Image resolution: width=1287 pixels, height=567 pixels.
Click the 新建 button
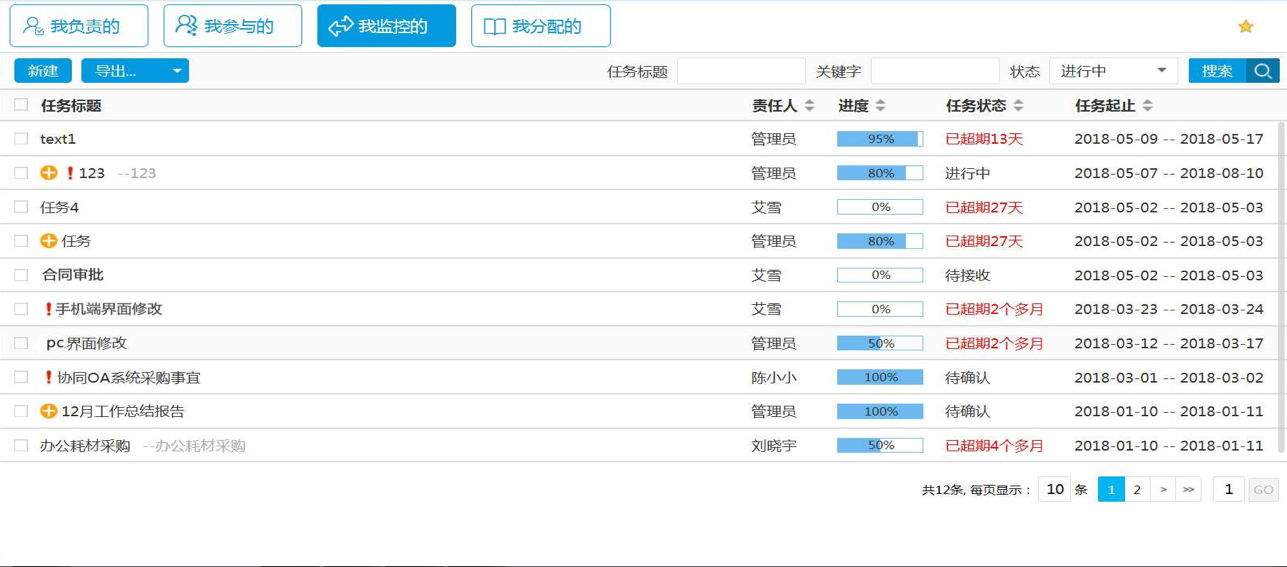[x=43, y=71]
